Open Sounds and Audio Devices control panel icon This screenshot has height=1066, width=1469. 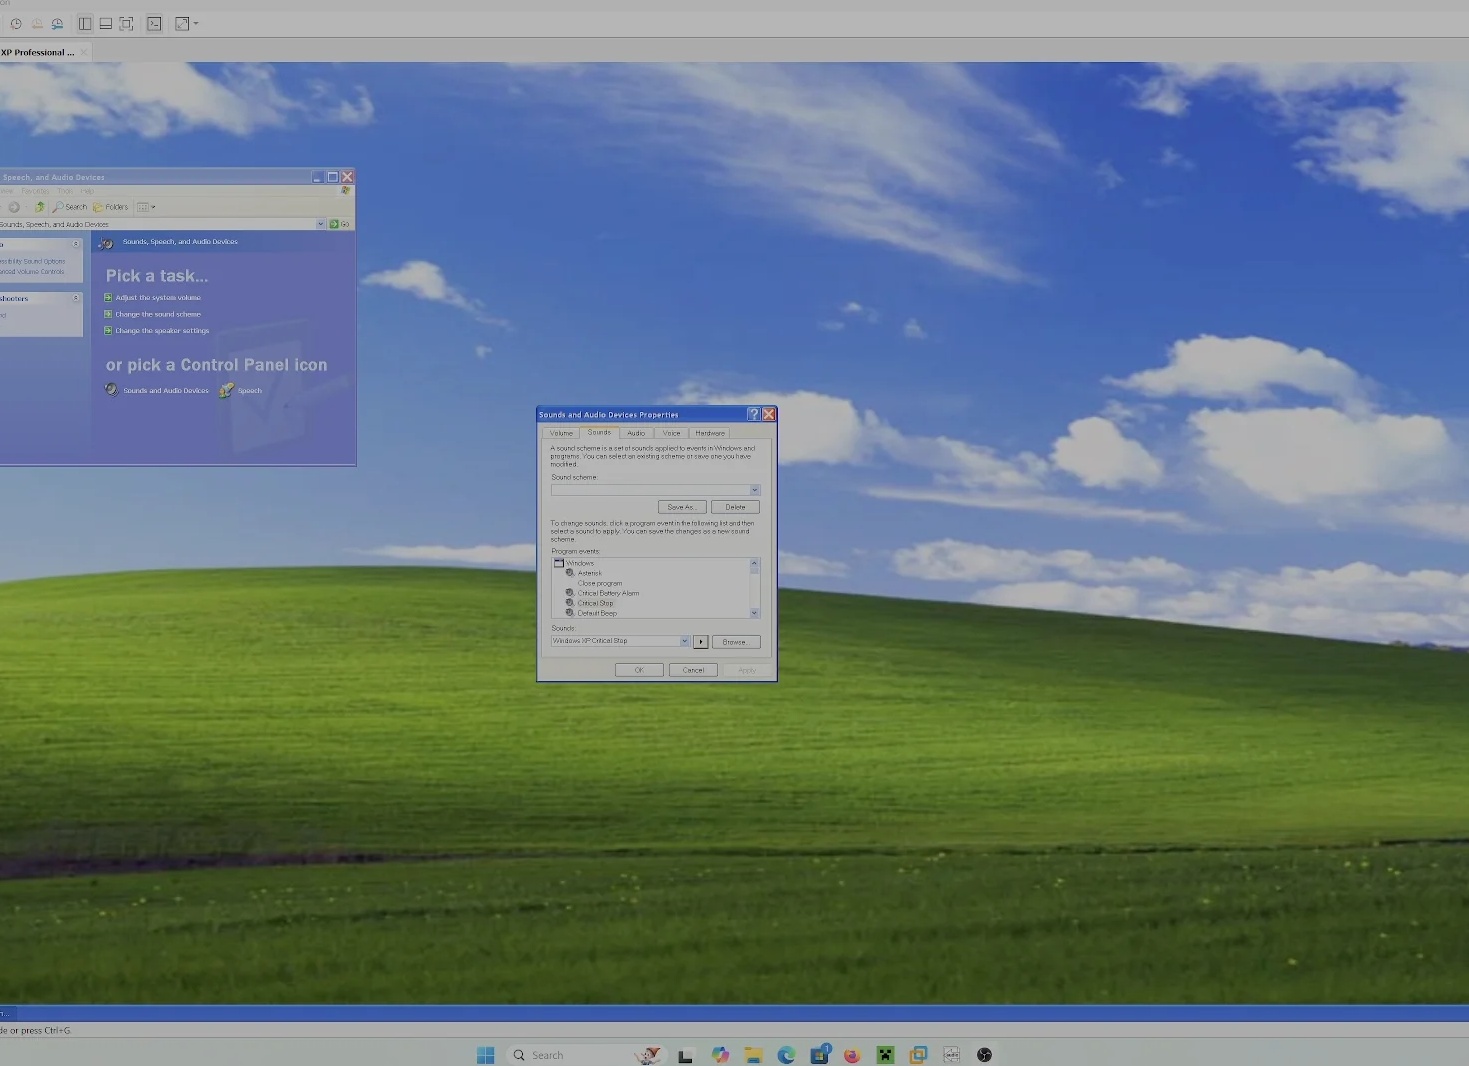157,390
